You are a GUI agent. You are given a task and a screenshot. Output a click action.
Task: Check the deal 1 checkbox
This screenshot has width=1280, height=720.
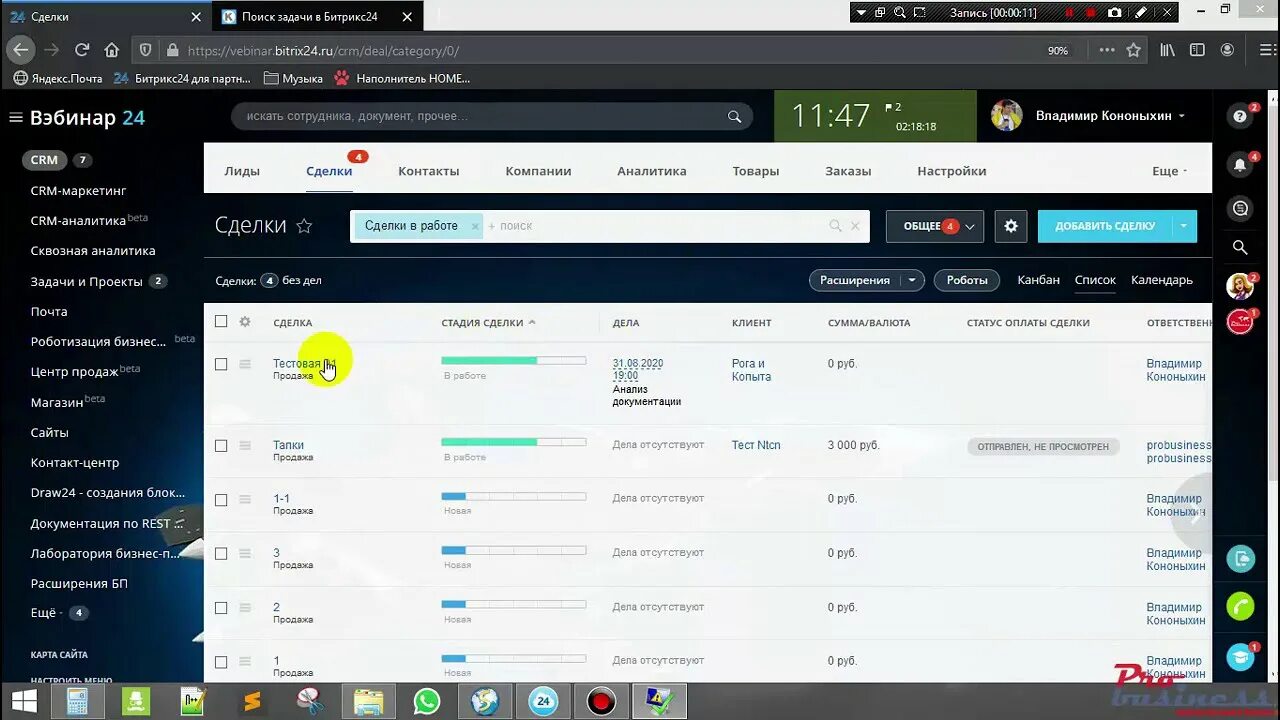pos(221,662)
